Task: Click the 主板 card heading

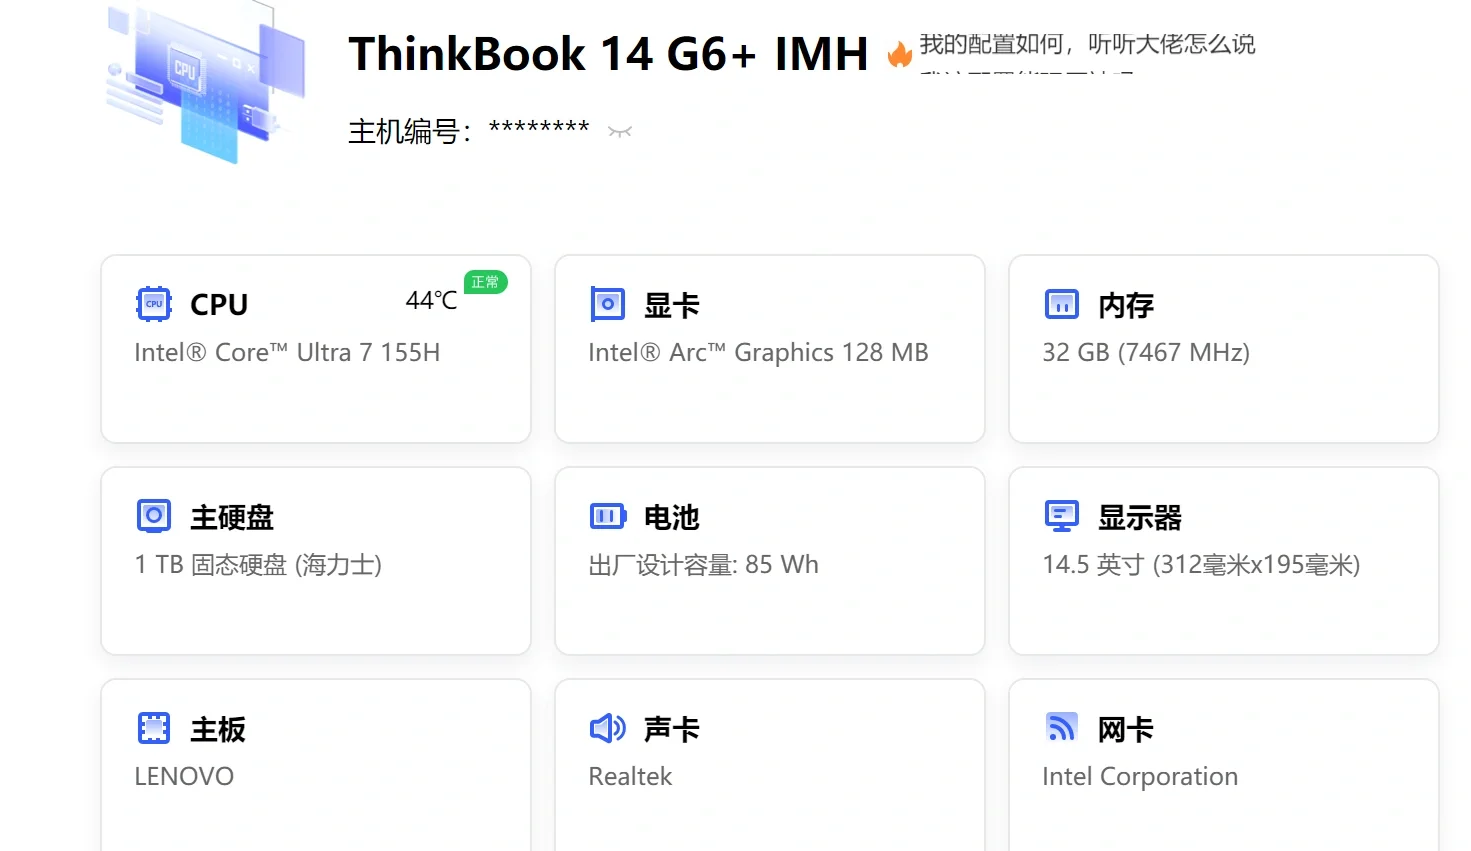Action: pos(218,729)
